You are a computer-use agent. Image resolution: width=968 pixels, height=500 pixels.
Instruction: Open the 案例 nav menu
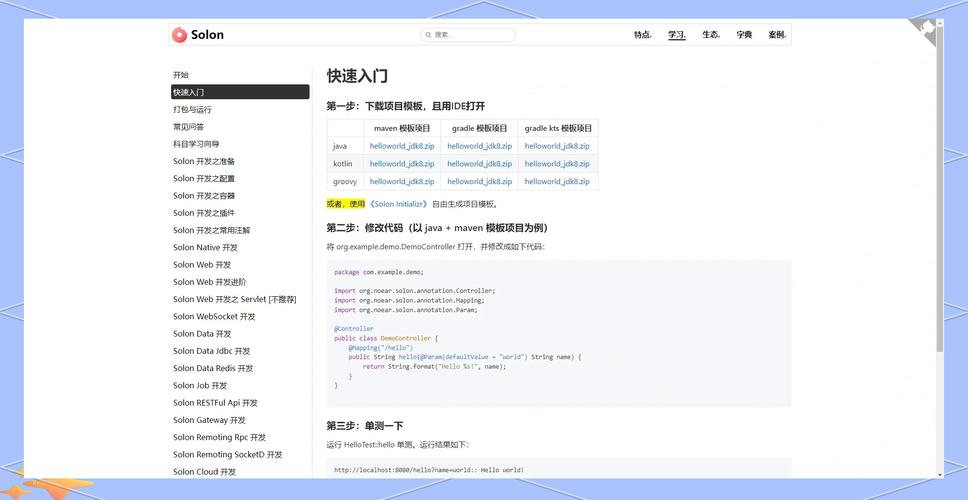(777, 35)
